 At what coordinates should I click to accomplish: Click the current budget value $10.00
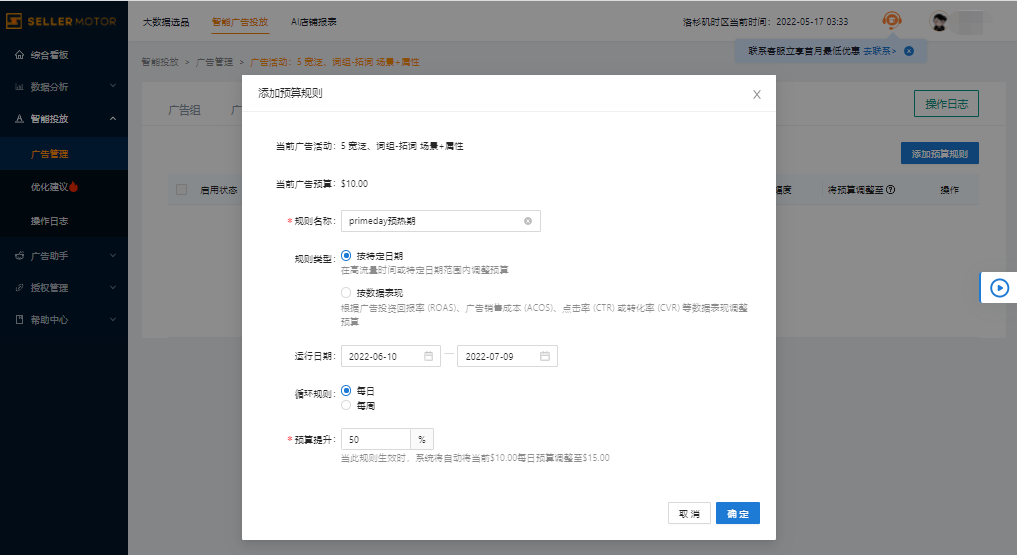click(x=354, y=183)
